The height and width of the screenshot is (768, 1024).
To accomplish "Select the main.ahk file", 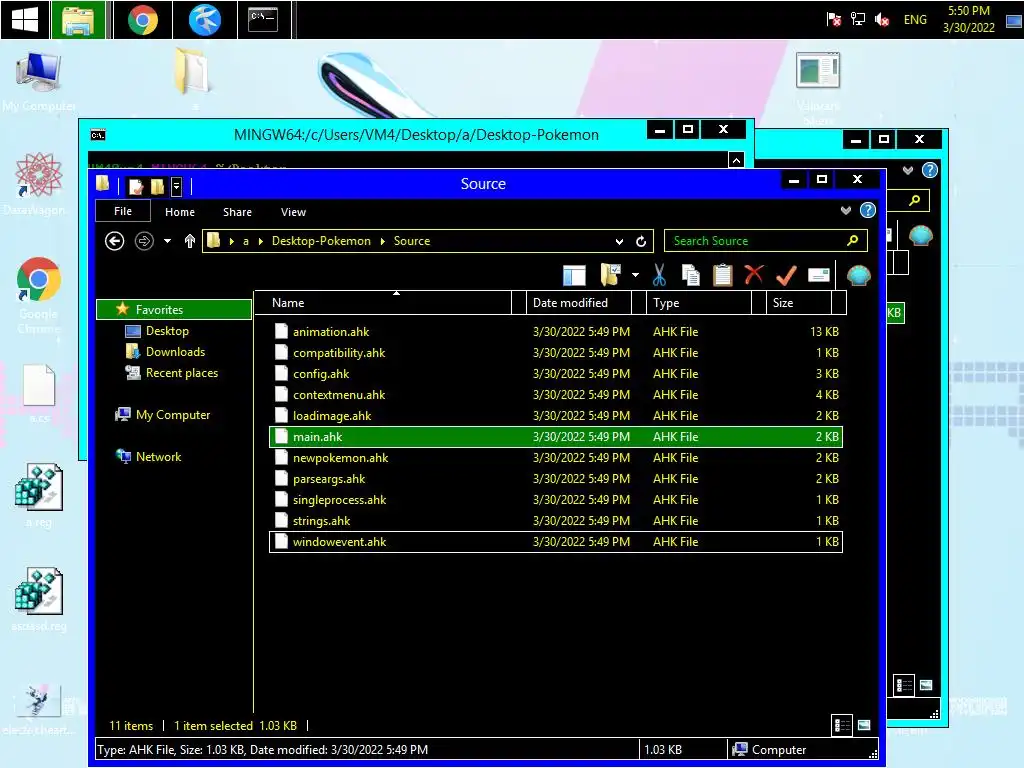I will click(x=556, y=437).
